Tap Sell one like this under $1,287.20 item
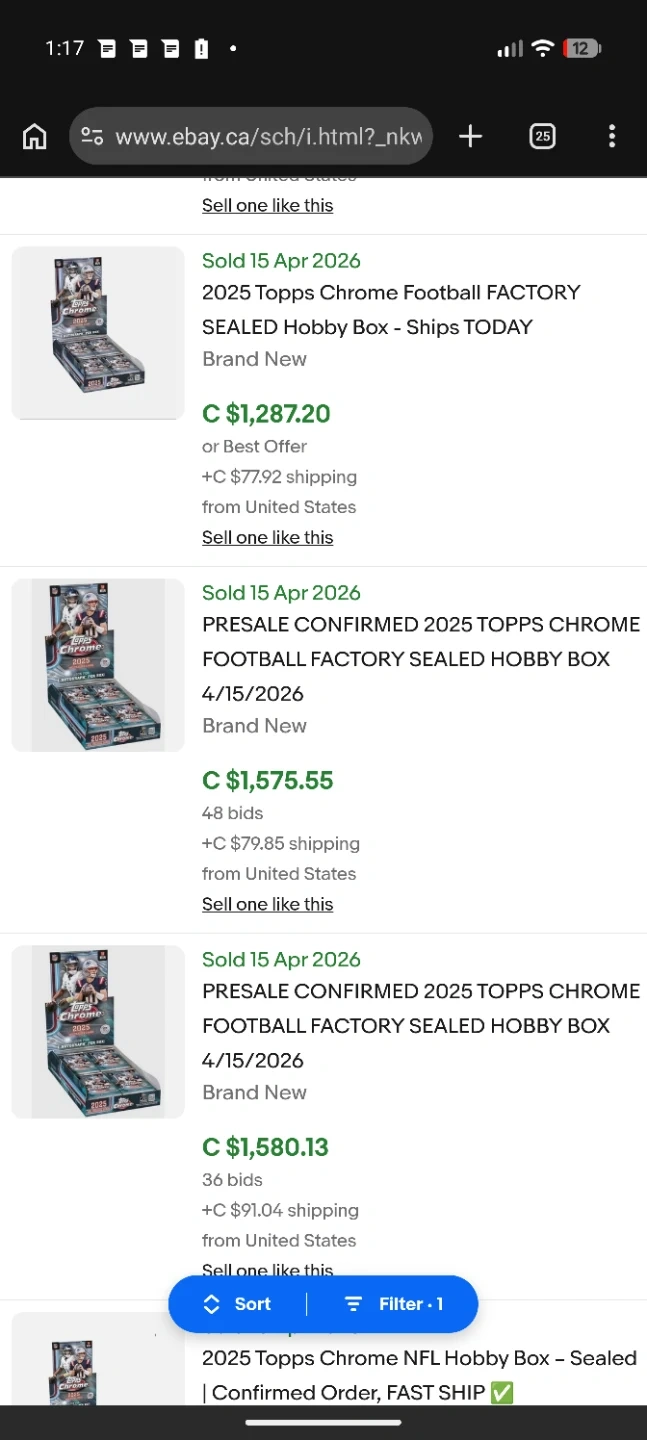Viewport: 647px width, 1440px height. [267, 537]
